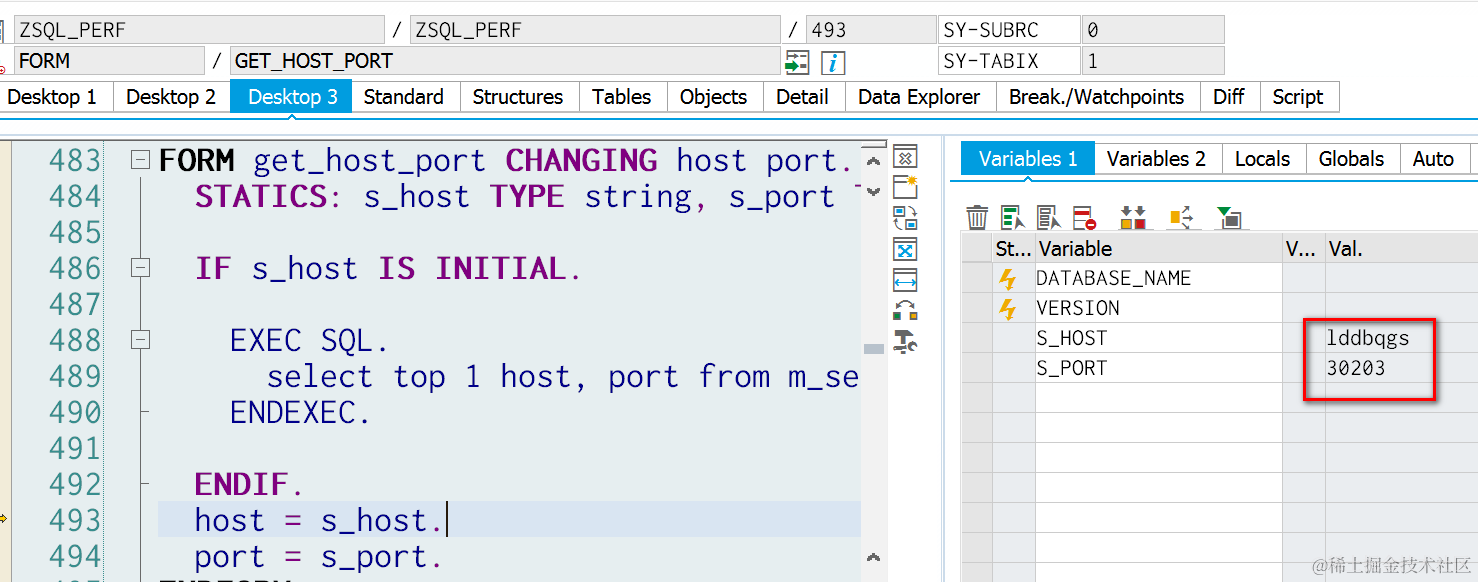Screen dimensions: 1478x582
Task: Switch to the Locals tab
Action: click(x=1262, y=159)
